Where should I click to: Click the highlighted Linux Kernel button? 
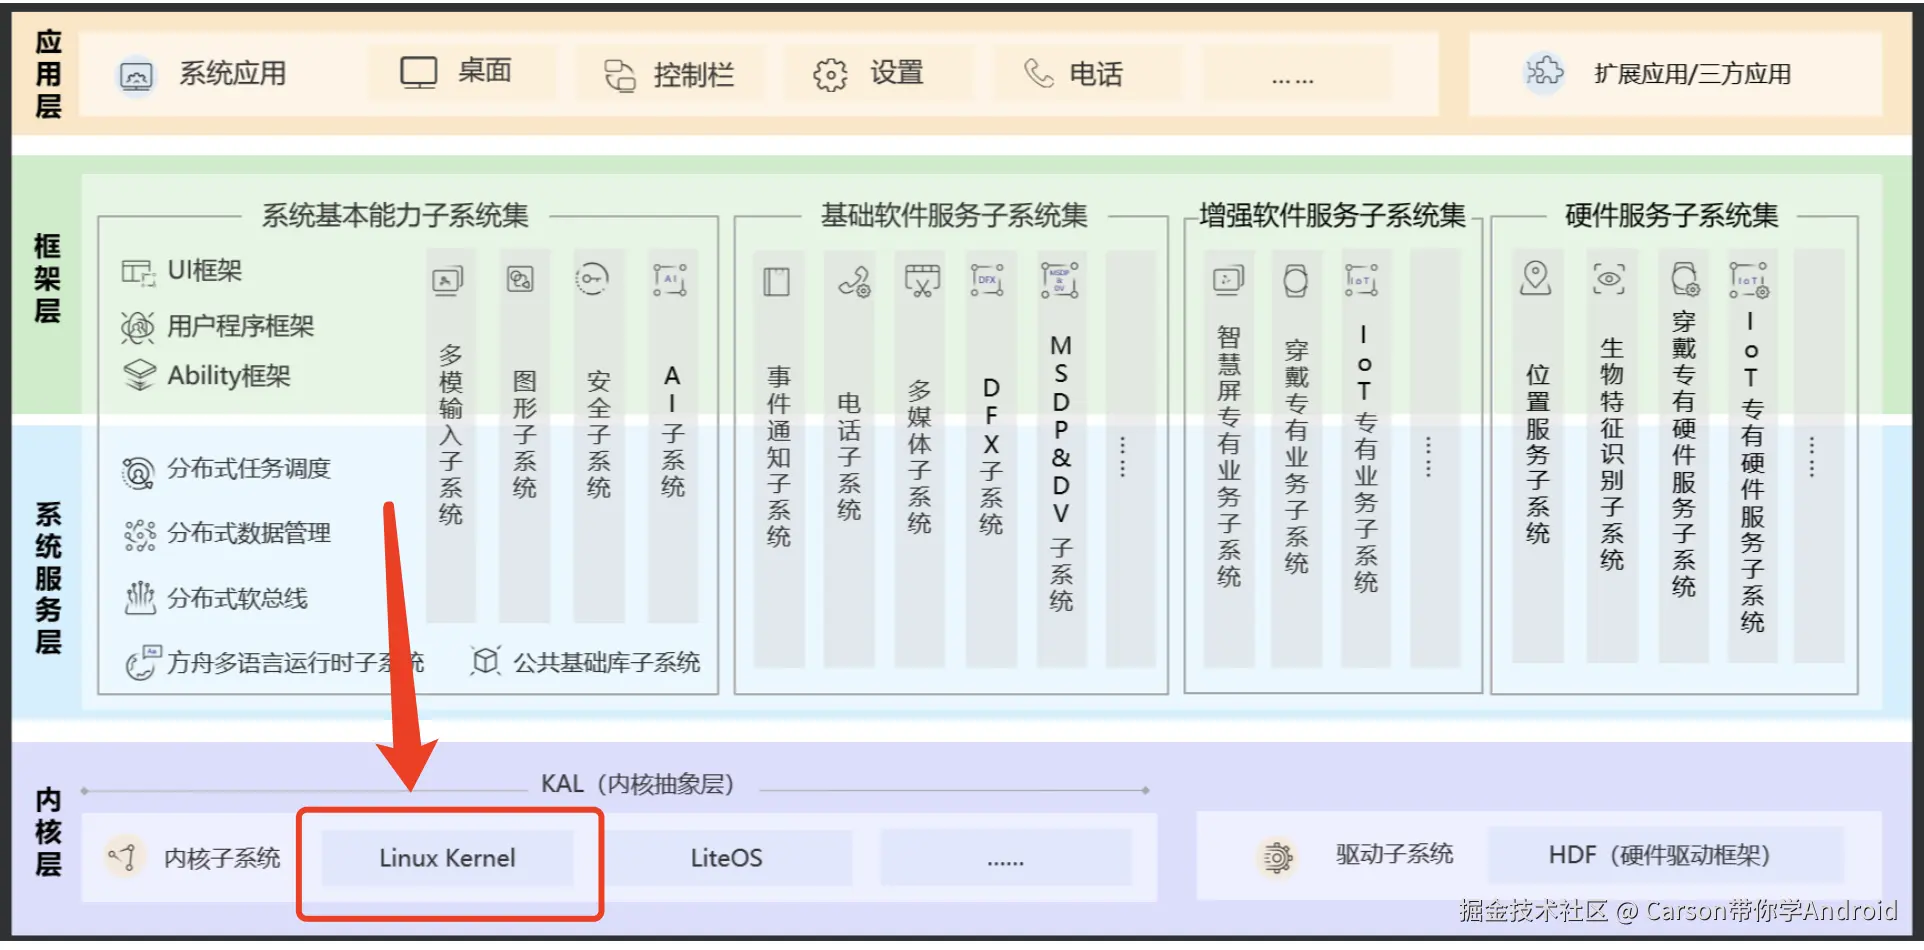pyautogui.click(x=448, y=858)
